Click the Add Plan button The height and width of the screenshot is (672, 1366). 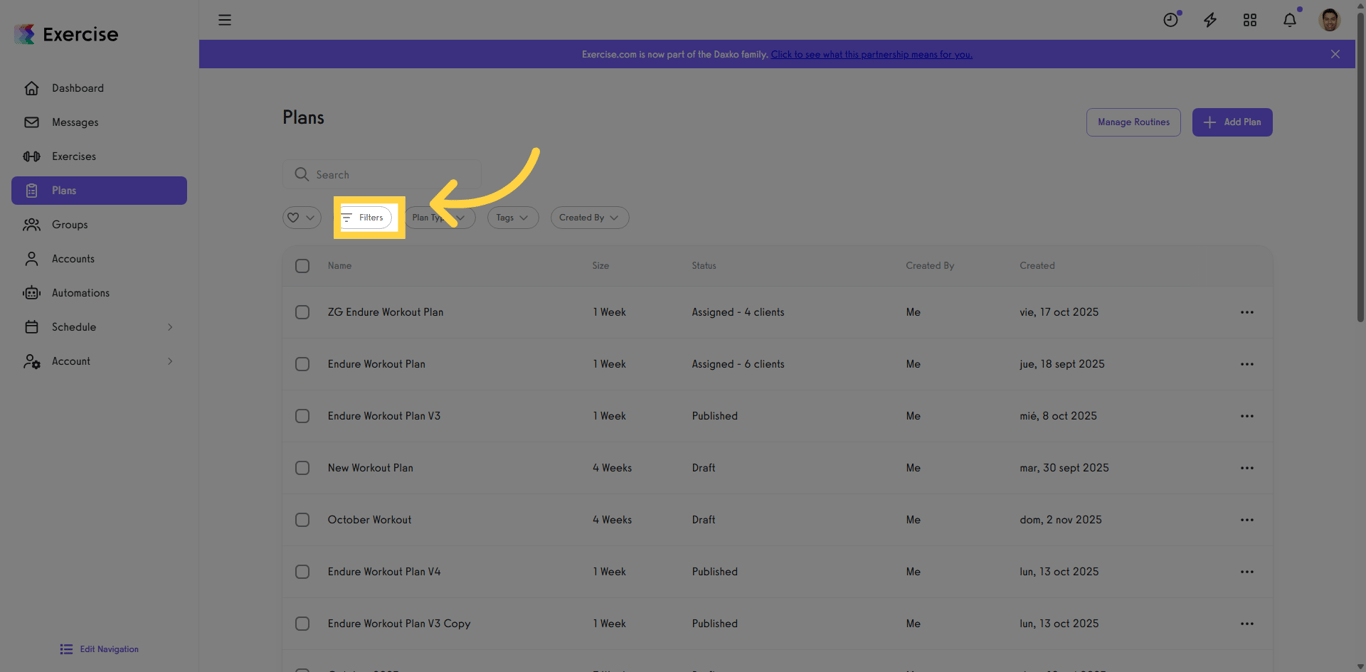(x=1232, y=121)
